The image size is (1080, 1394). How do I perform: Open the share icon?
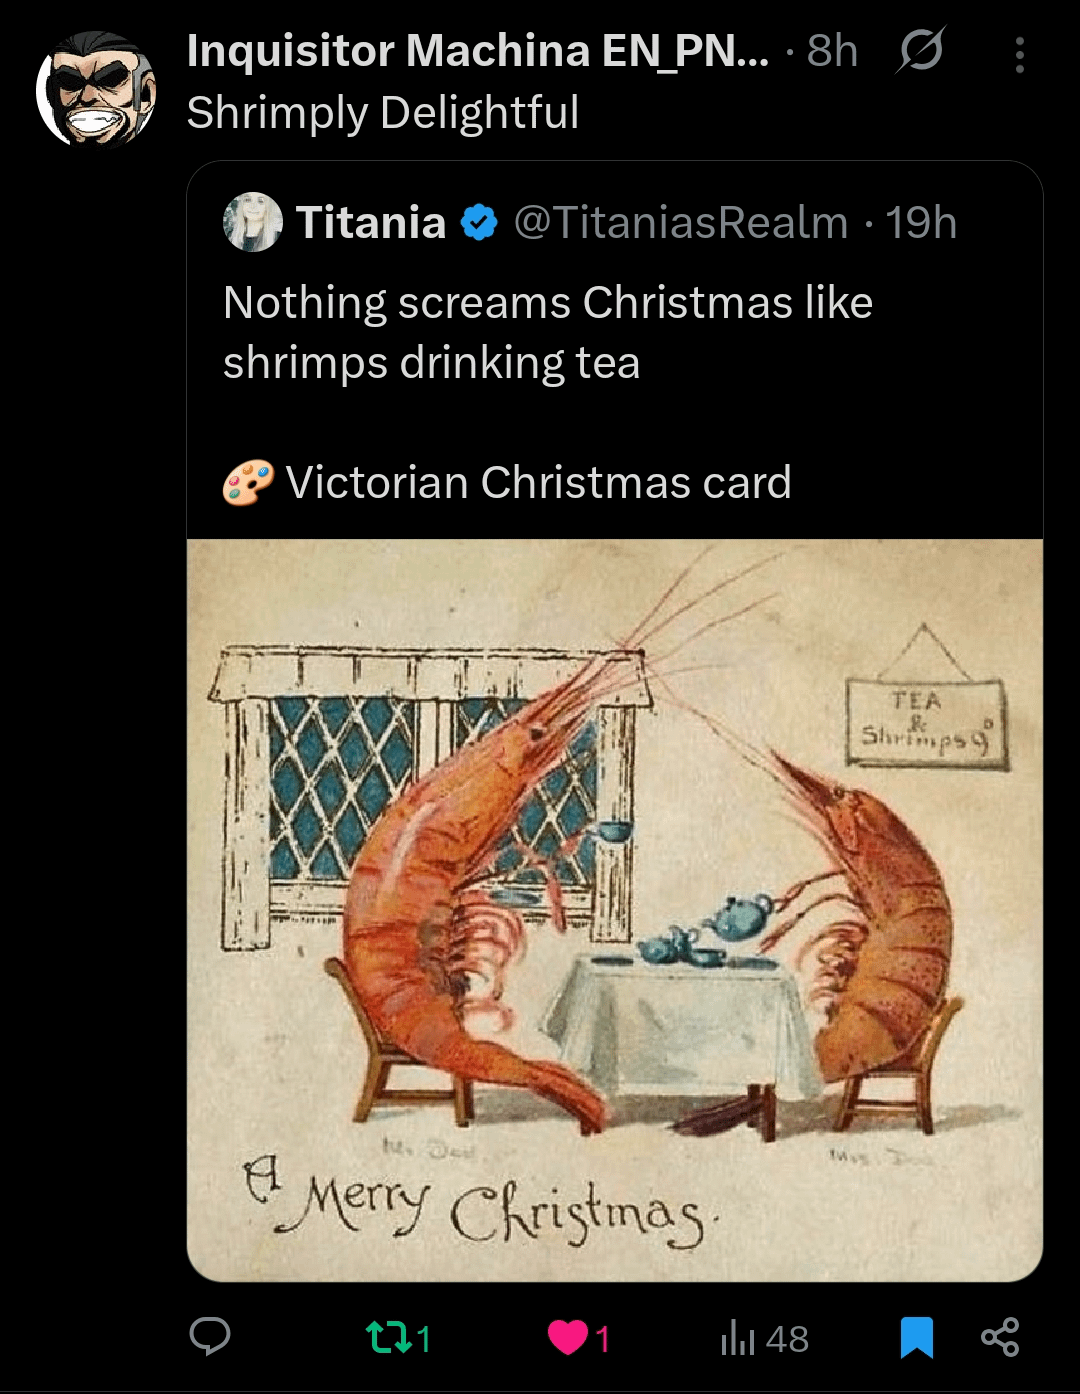(999, 1338)
